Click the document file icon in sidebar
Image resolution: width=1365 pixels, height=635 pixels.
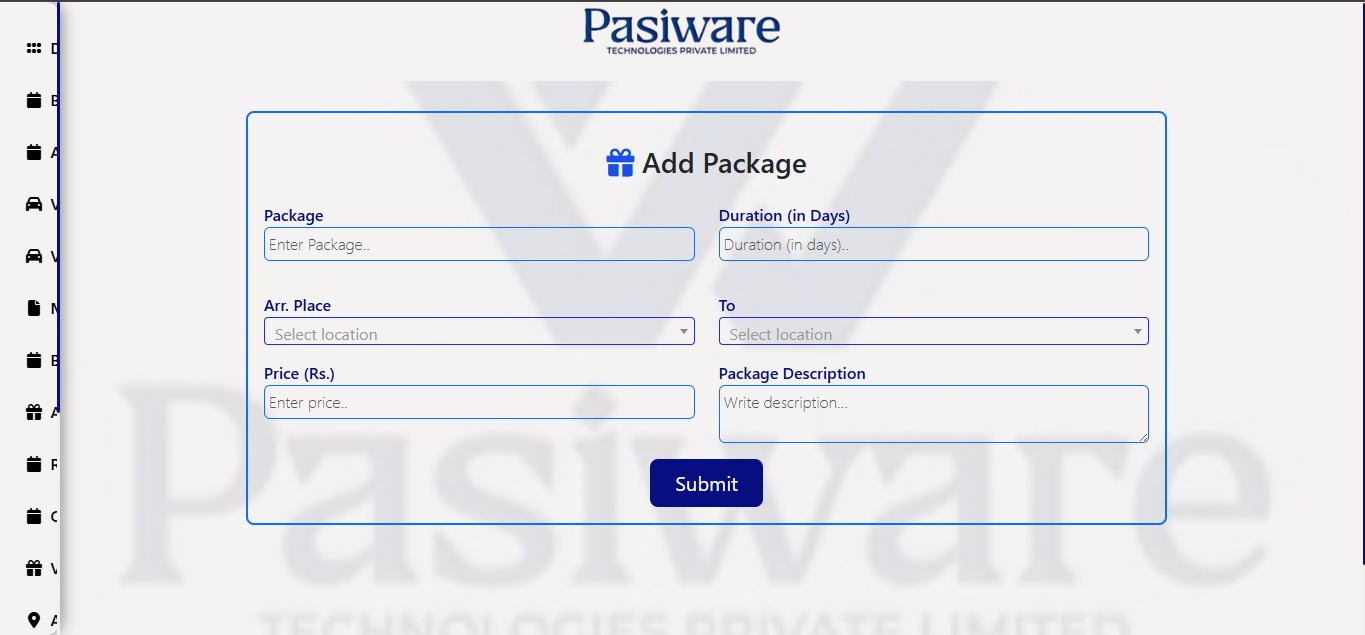click(x=34, y=308)
